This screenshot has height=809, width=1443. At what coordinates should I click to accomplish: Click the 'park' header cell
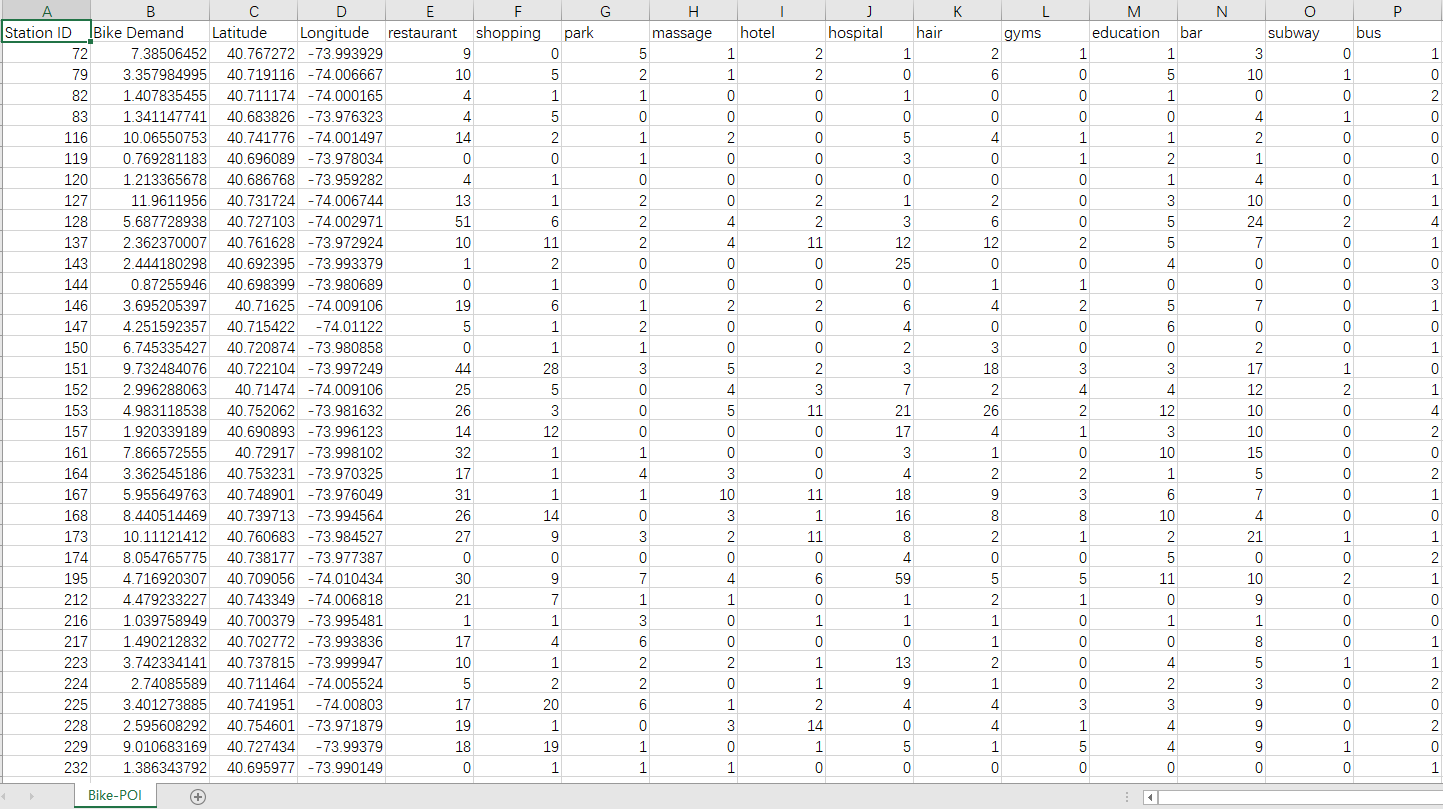(605, 32)
